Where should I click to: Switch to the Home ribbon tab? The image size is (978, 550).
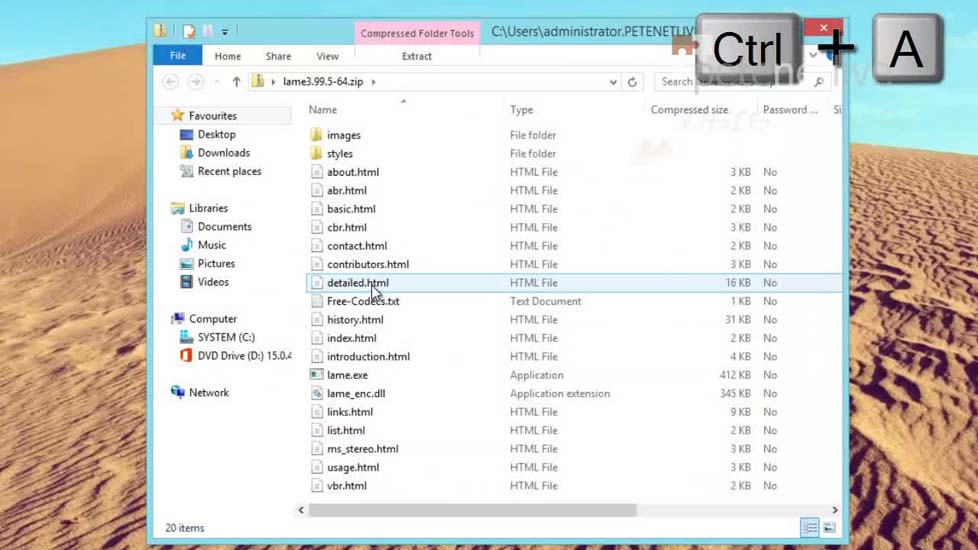click(x=228, y=56)
